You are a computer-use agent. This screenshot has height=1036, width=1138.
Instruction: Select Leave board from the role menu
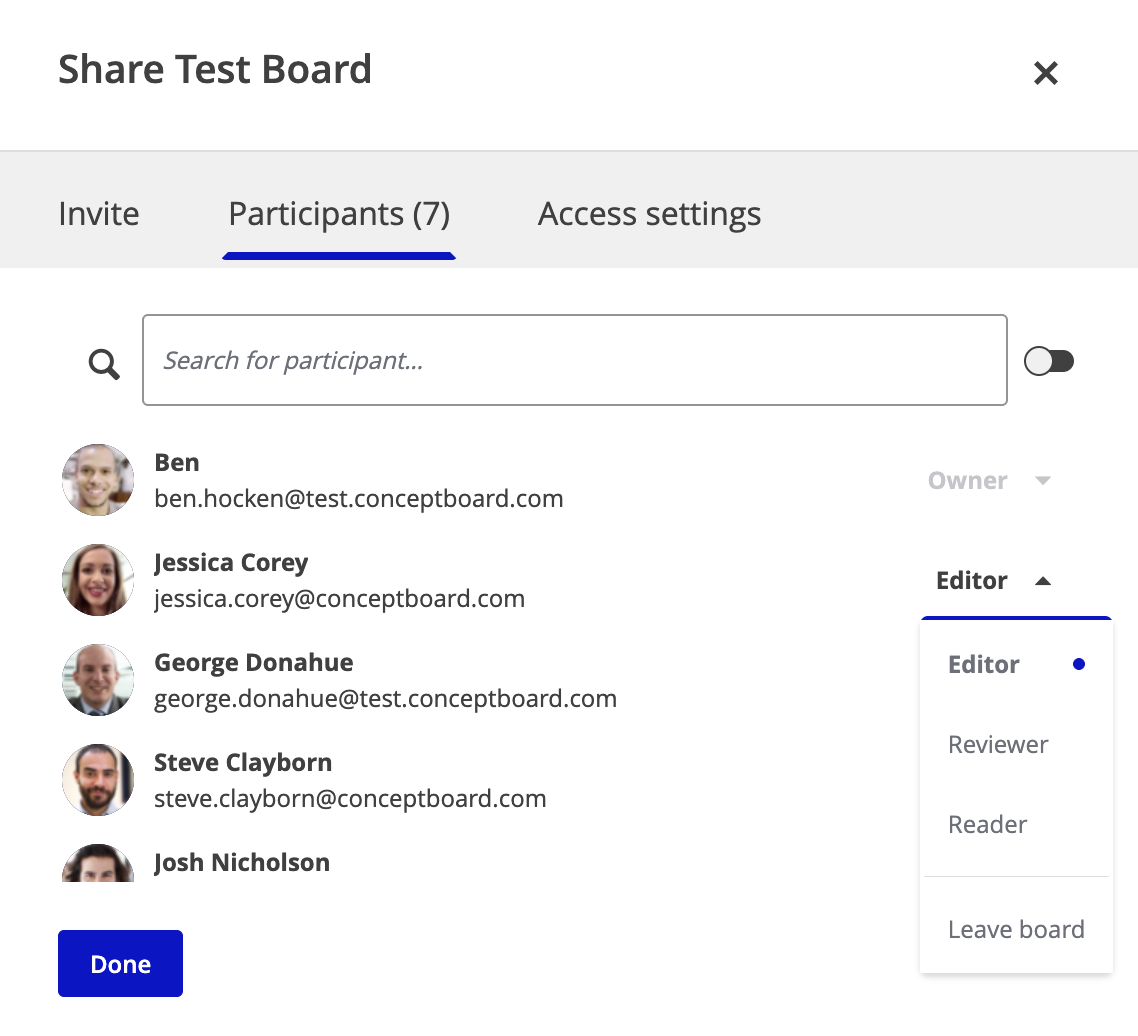pyautogui.click(x=1016, y=930)
